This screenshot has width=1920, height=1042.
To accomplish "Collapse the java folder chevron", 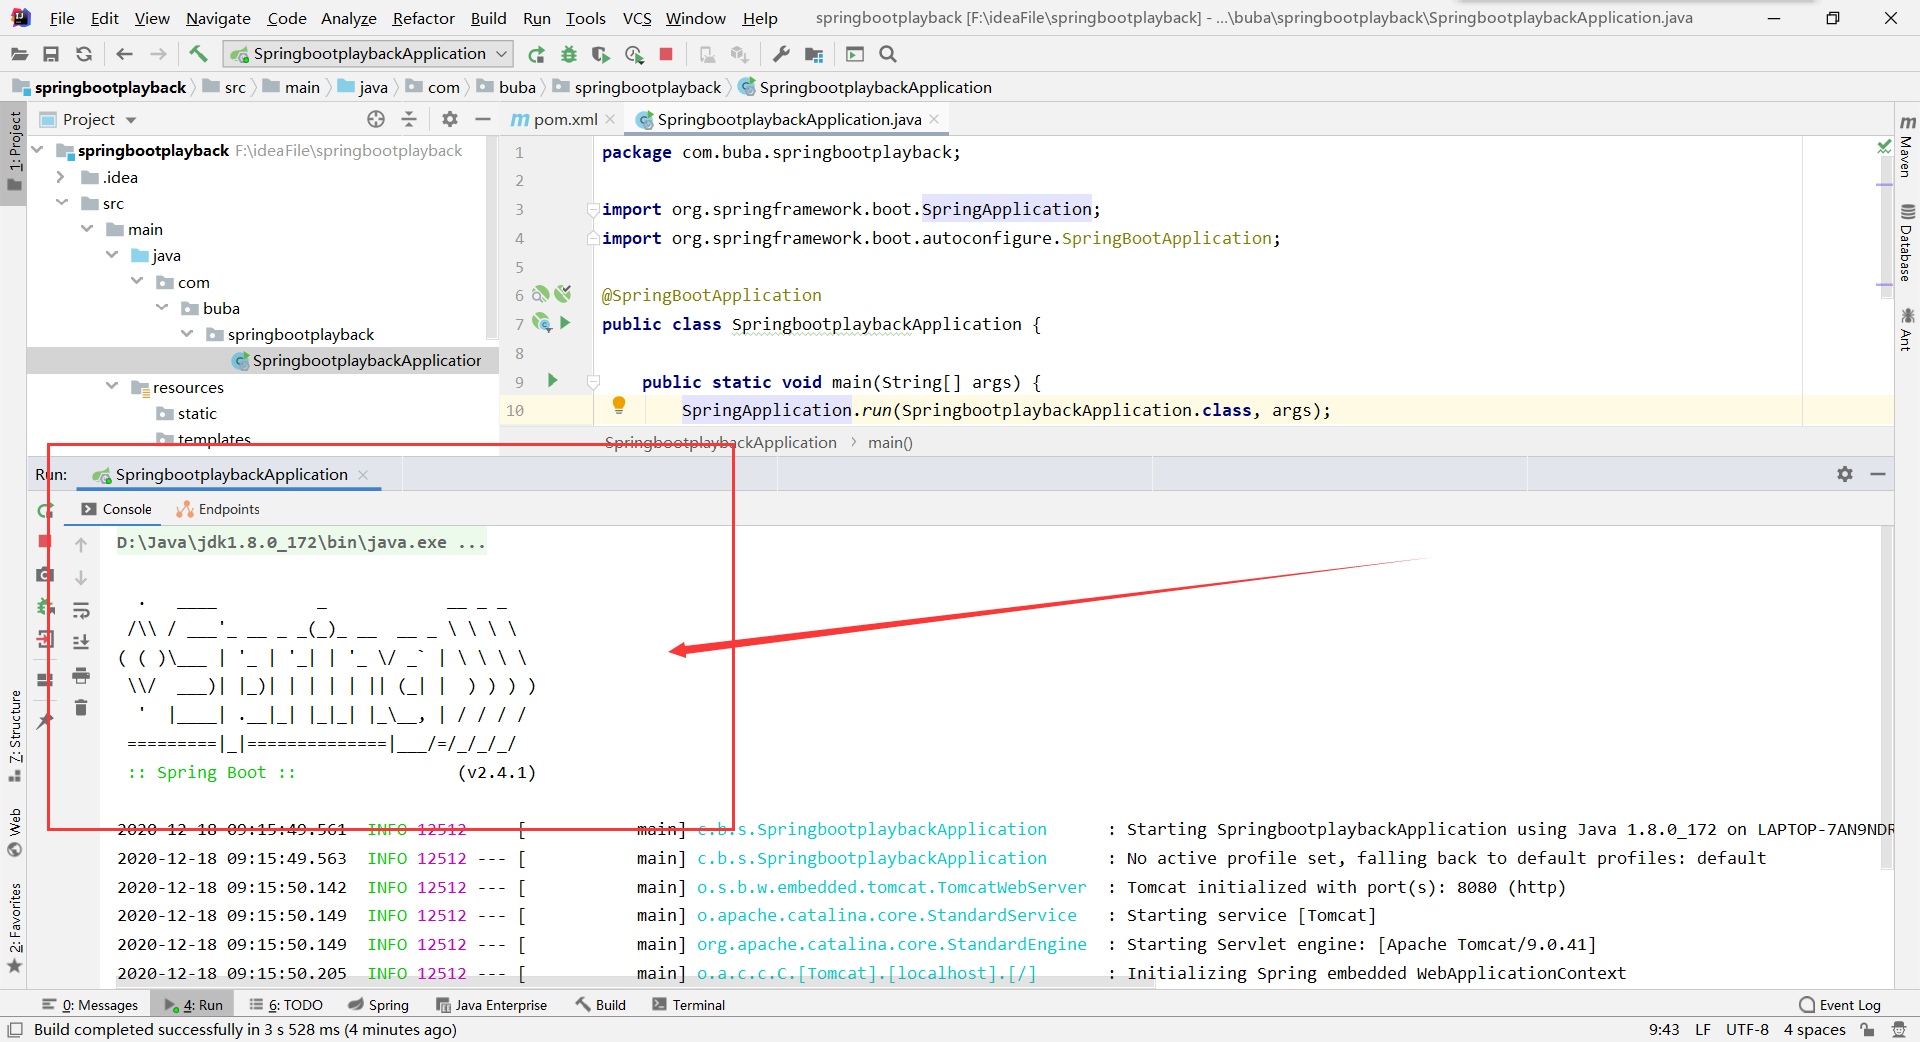I will click(x=112, y=255).
